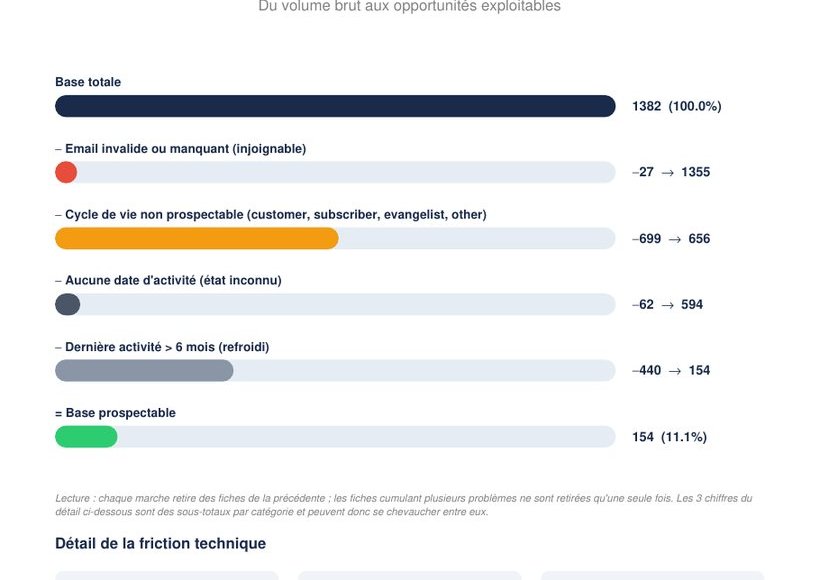Click the gray Dernière activité bar
Viewport: 820px width, 580px height.
(144, 370)
